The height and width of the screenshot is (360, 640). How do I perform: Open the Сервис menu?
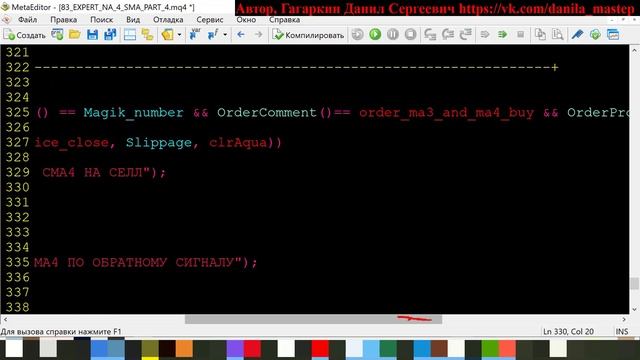210,20
